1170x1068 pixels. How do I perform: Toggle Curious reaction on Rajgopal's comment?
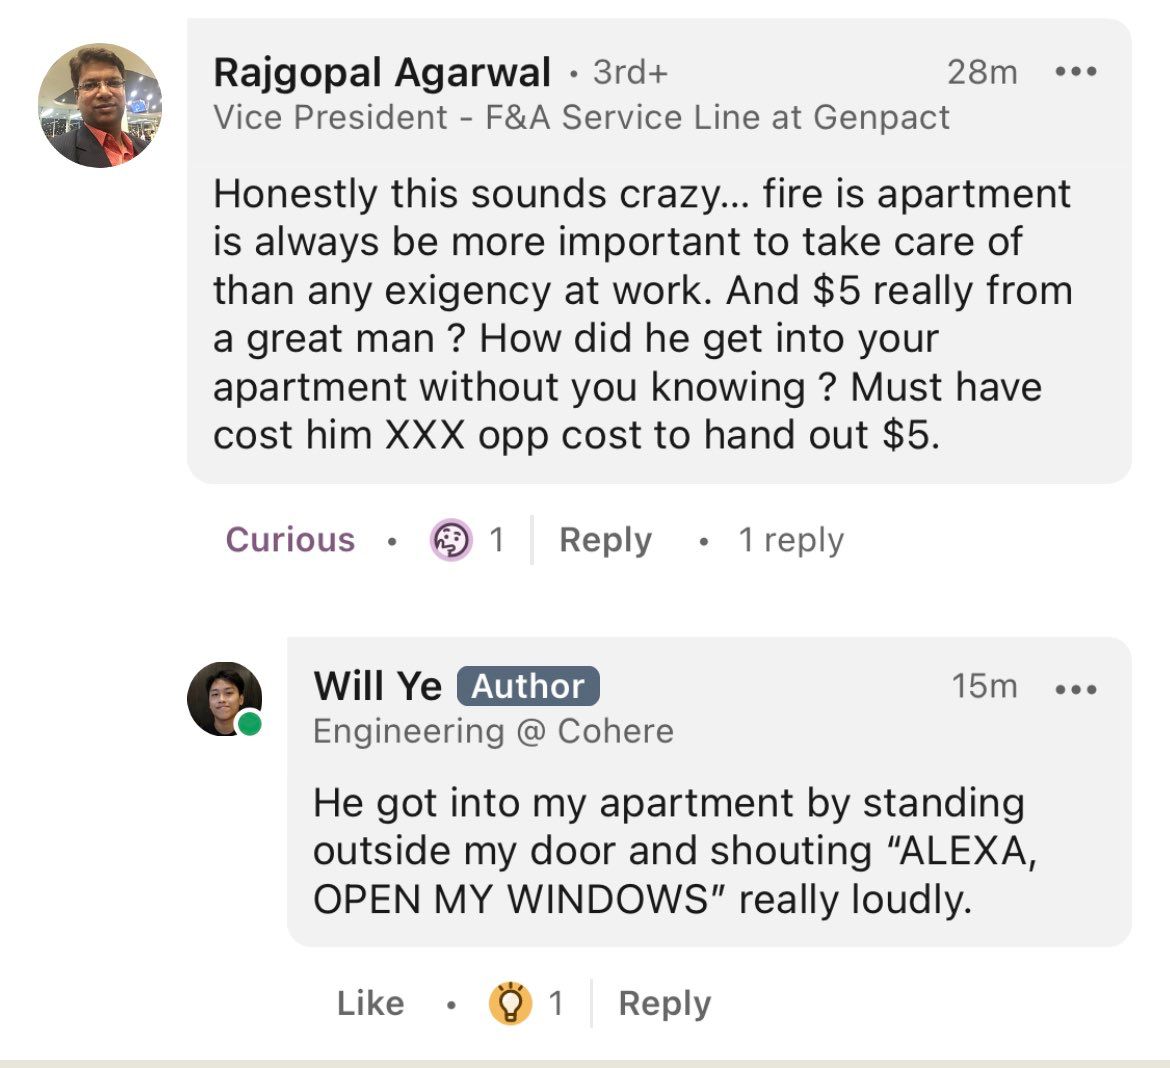(290, 540)
